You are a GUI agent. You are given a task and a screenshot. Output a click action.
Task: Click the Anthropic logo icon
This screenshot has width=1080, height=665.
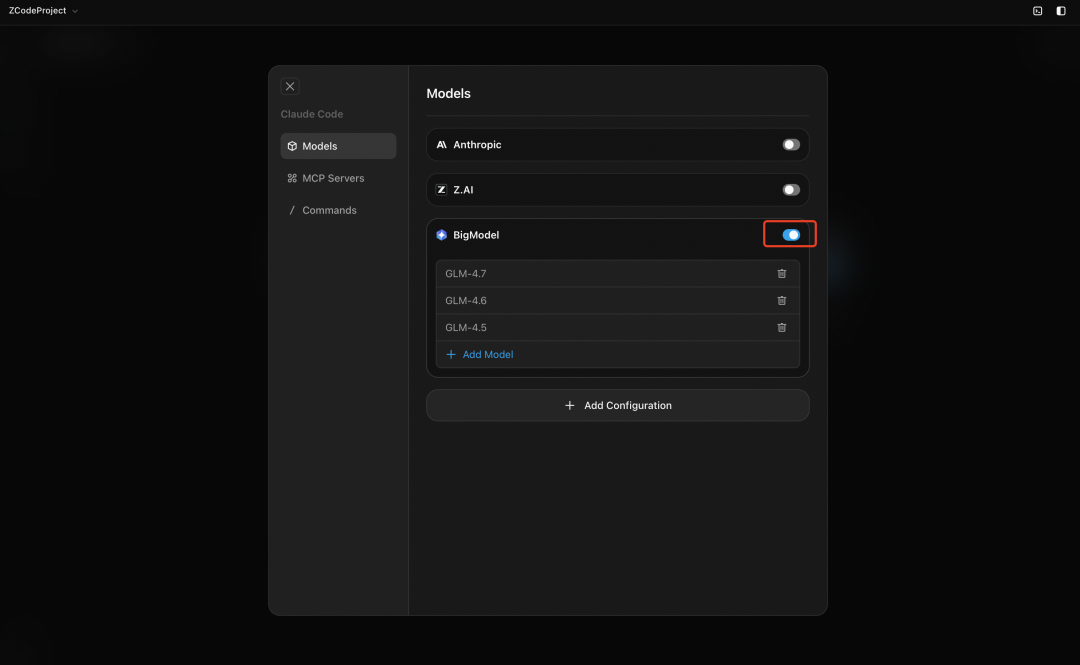[442, 145]
